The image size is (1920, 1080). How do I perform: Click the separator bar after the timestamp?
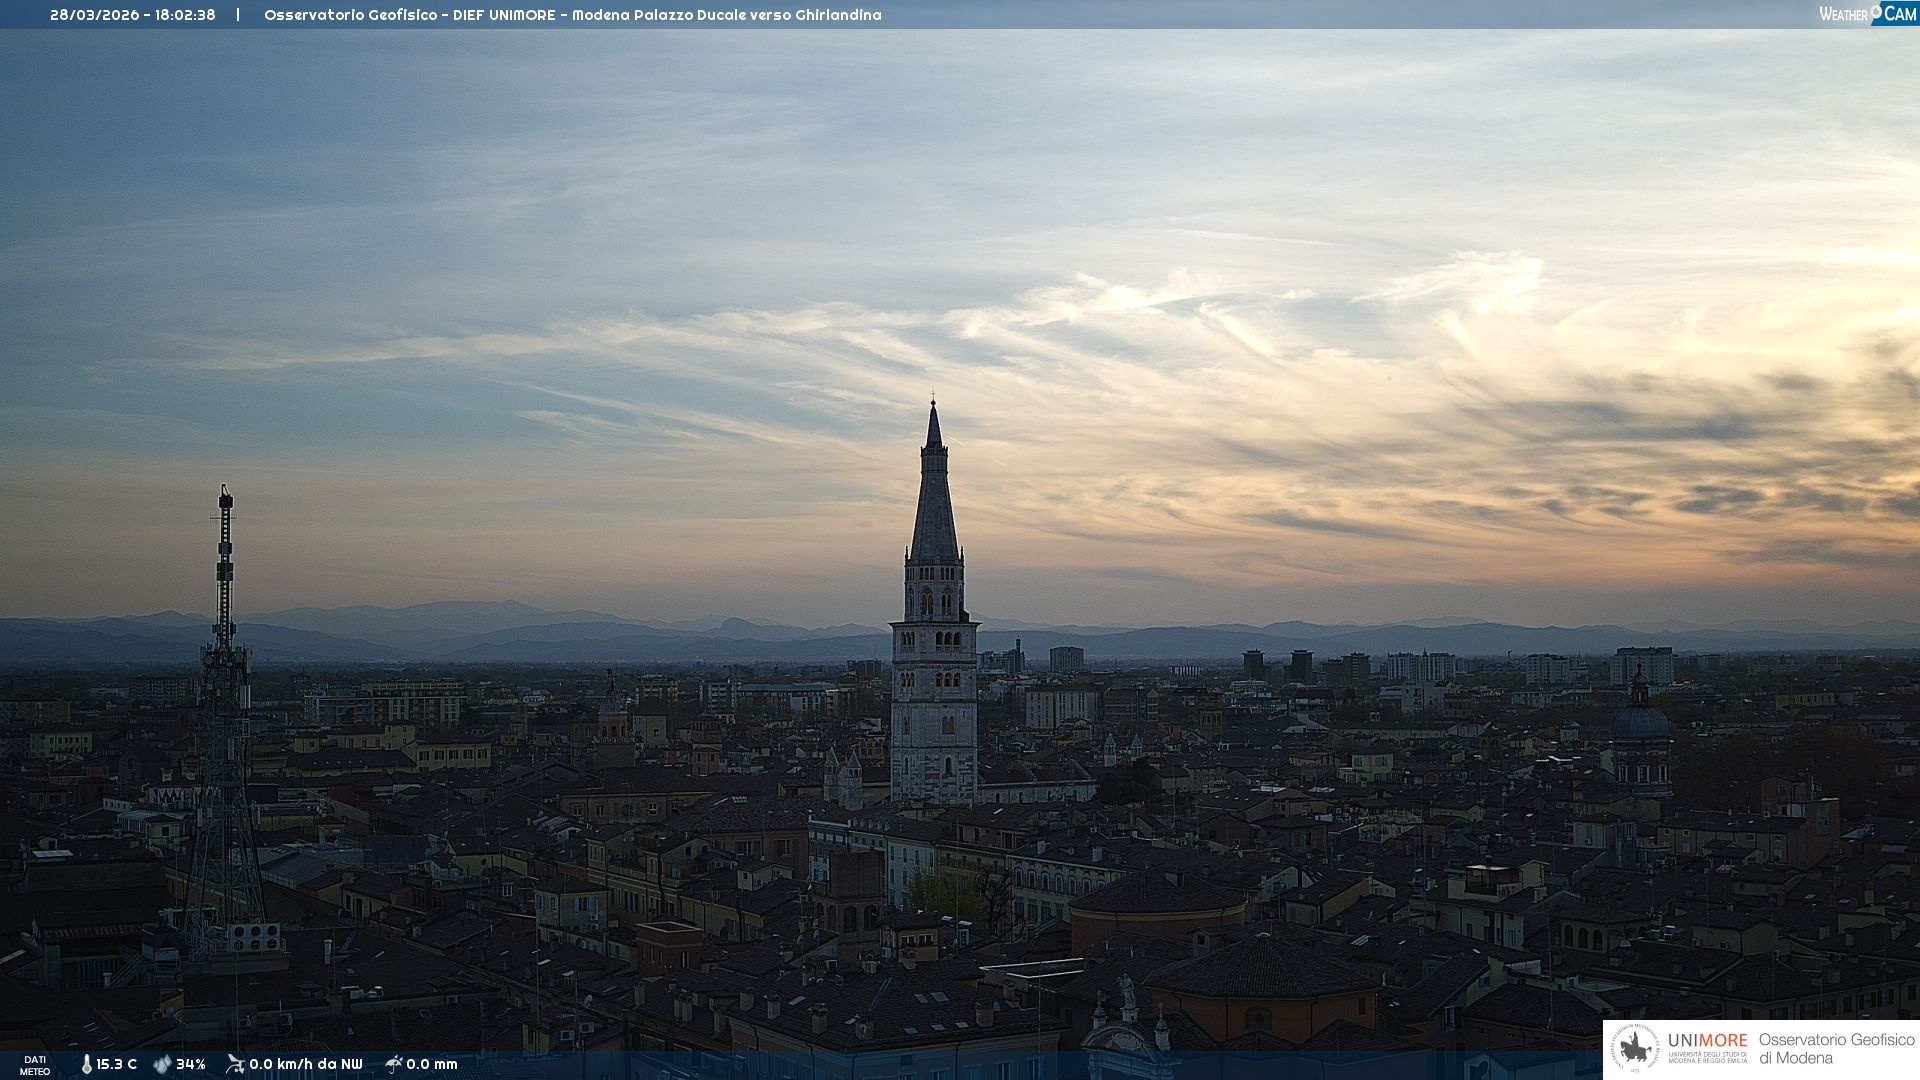coord(238,15)
